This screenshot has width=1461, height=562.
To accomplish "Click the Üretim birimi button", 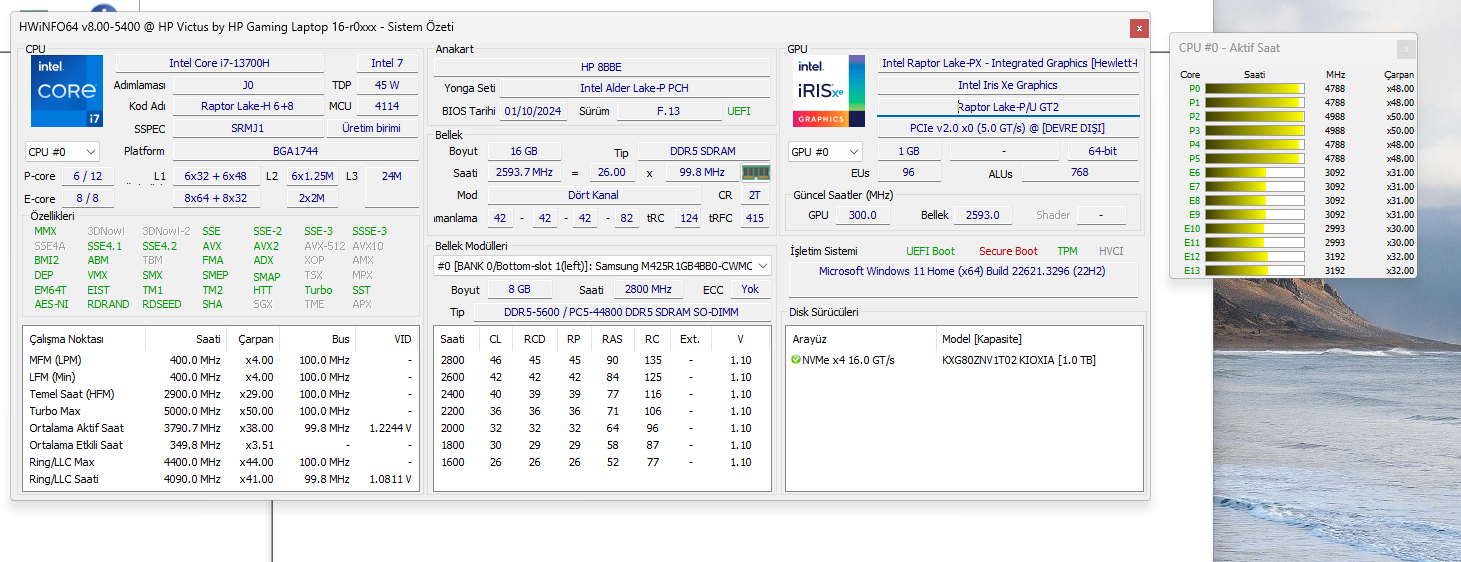I will 372,129.
